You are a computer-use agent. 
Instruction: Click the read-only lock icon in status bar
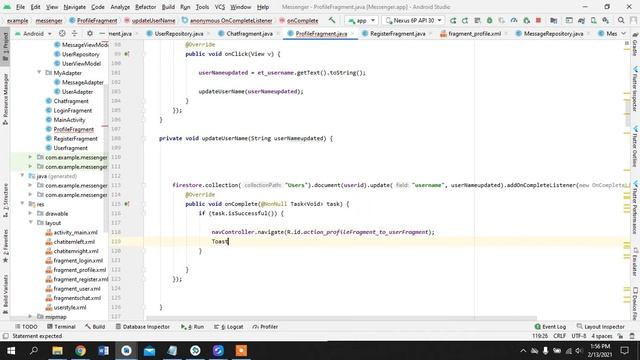coord(620,336)
